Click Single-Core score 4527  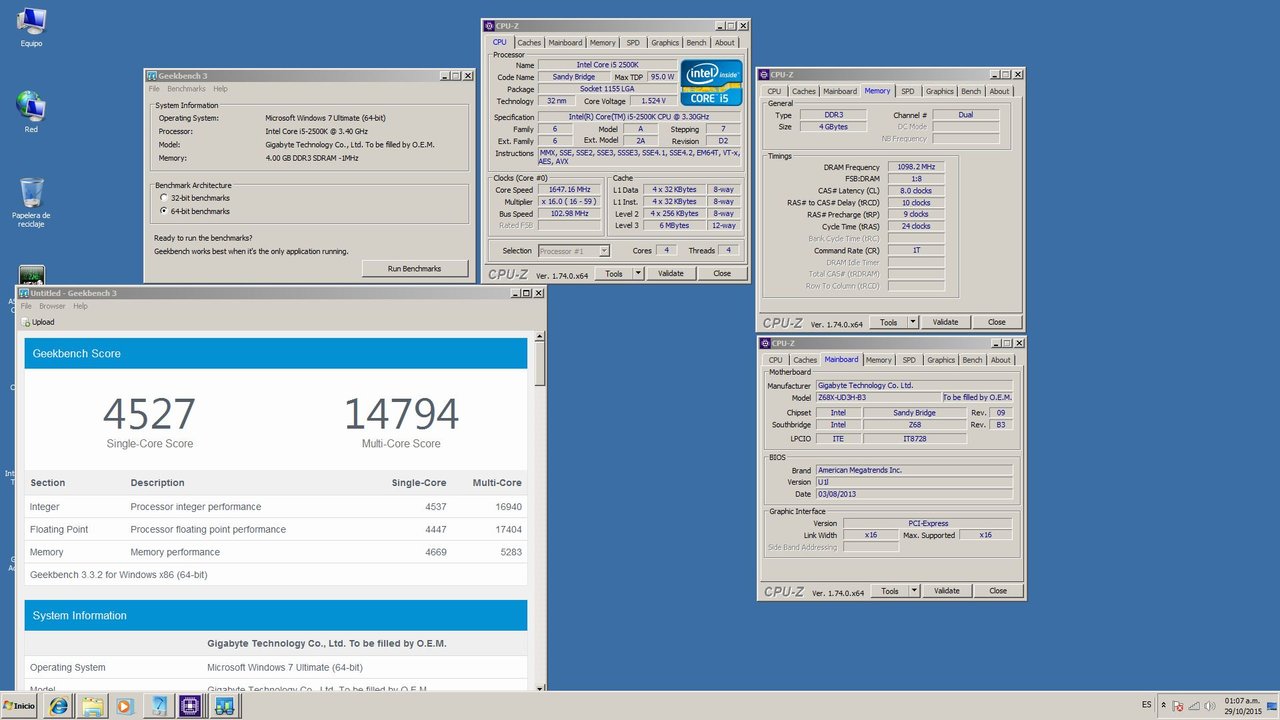(150, 413)
